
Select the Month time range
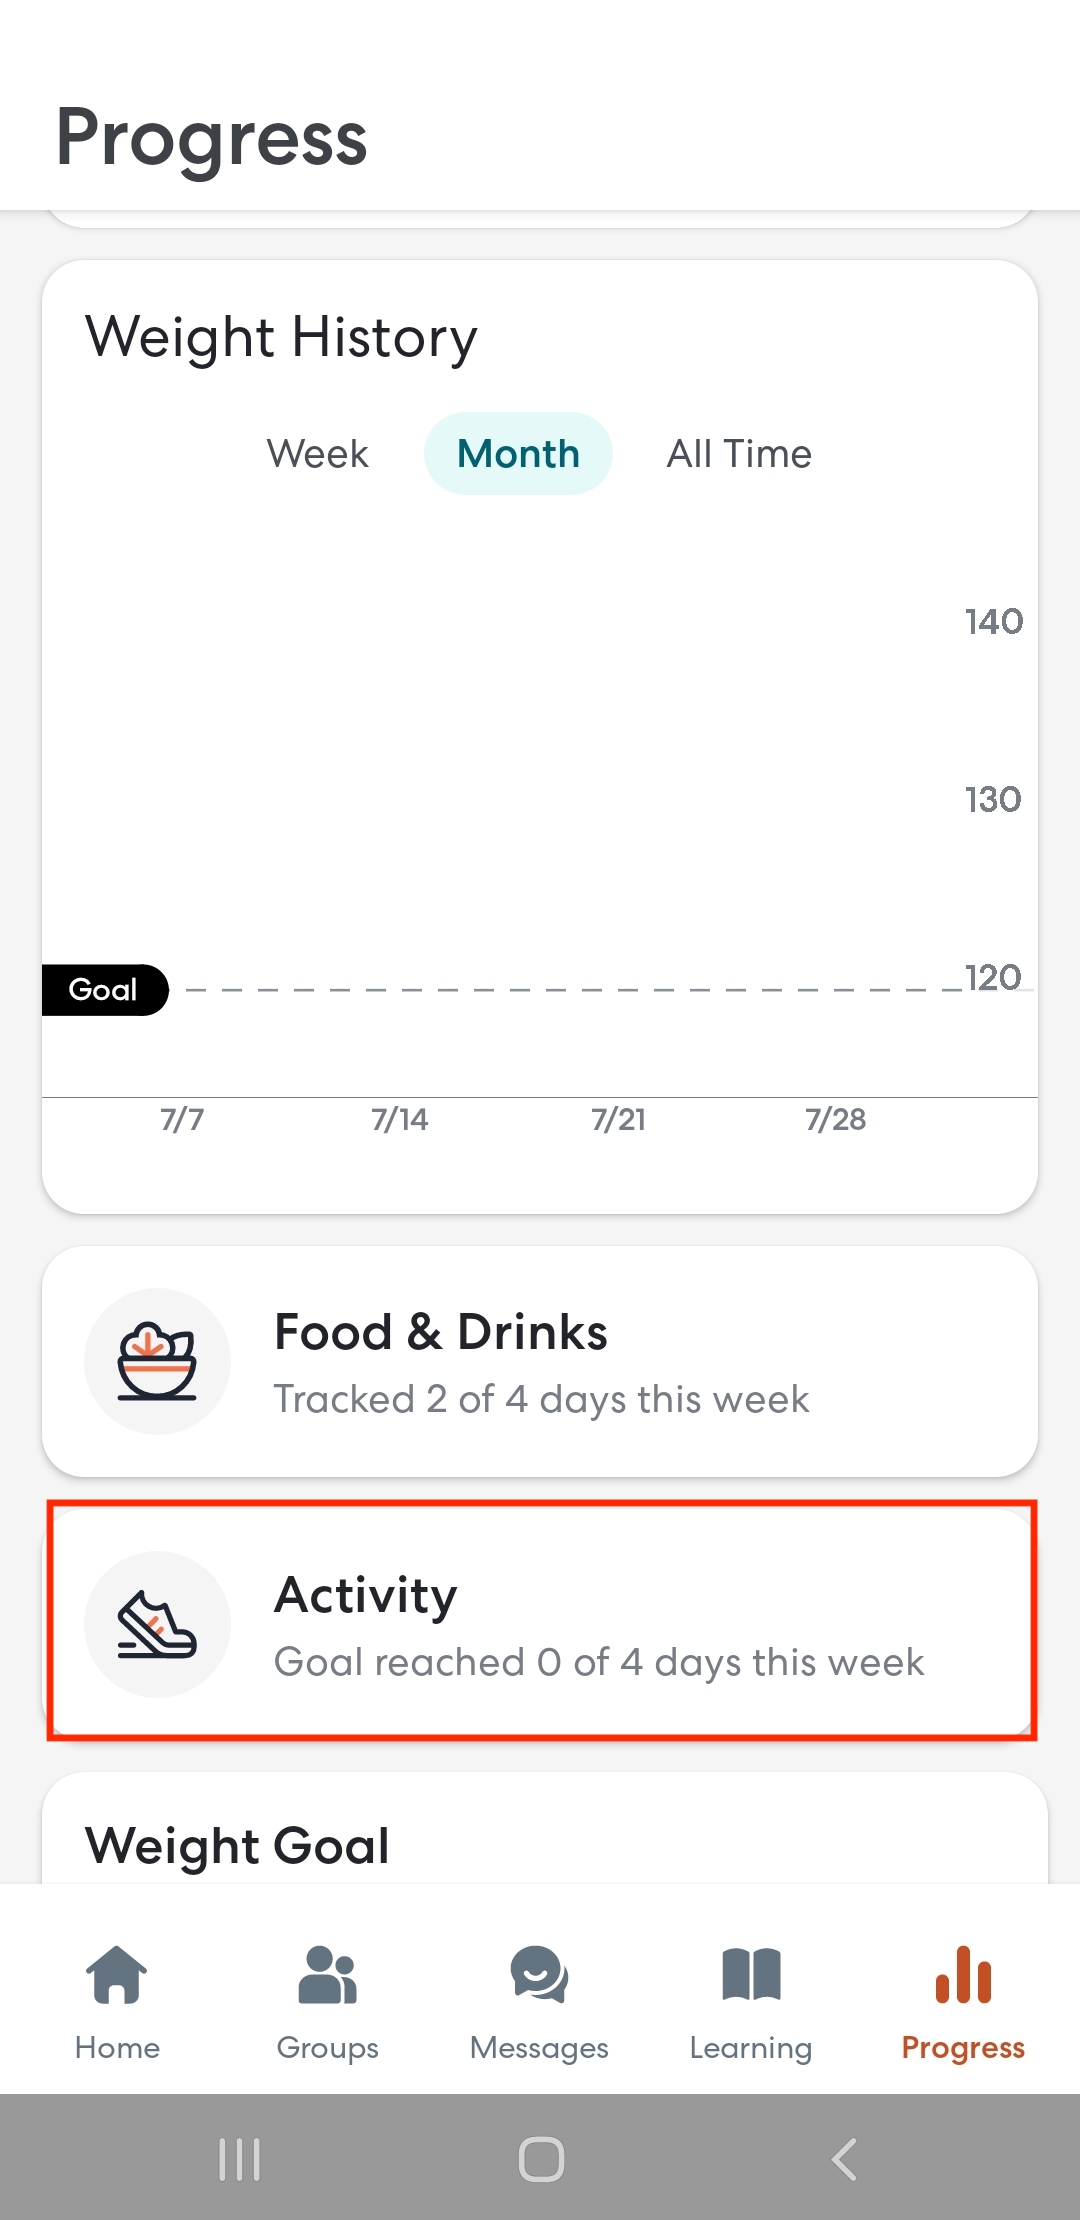[x=518, y=454]
